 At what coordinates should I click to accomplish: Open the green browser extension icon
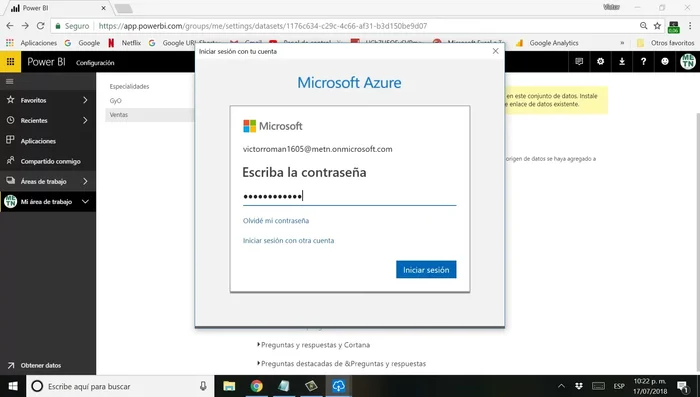point(674,27)
